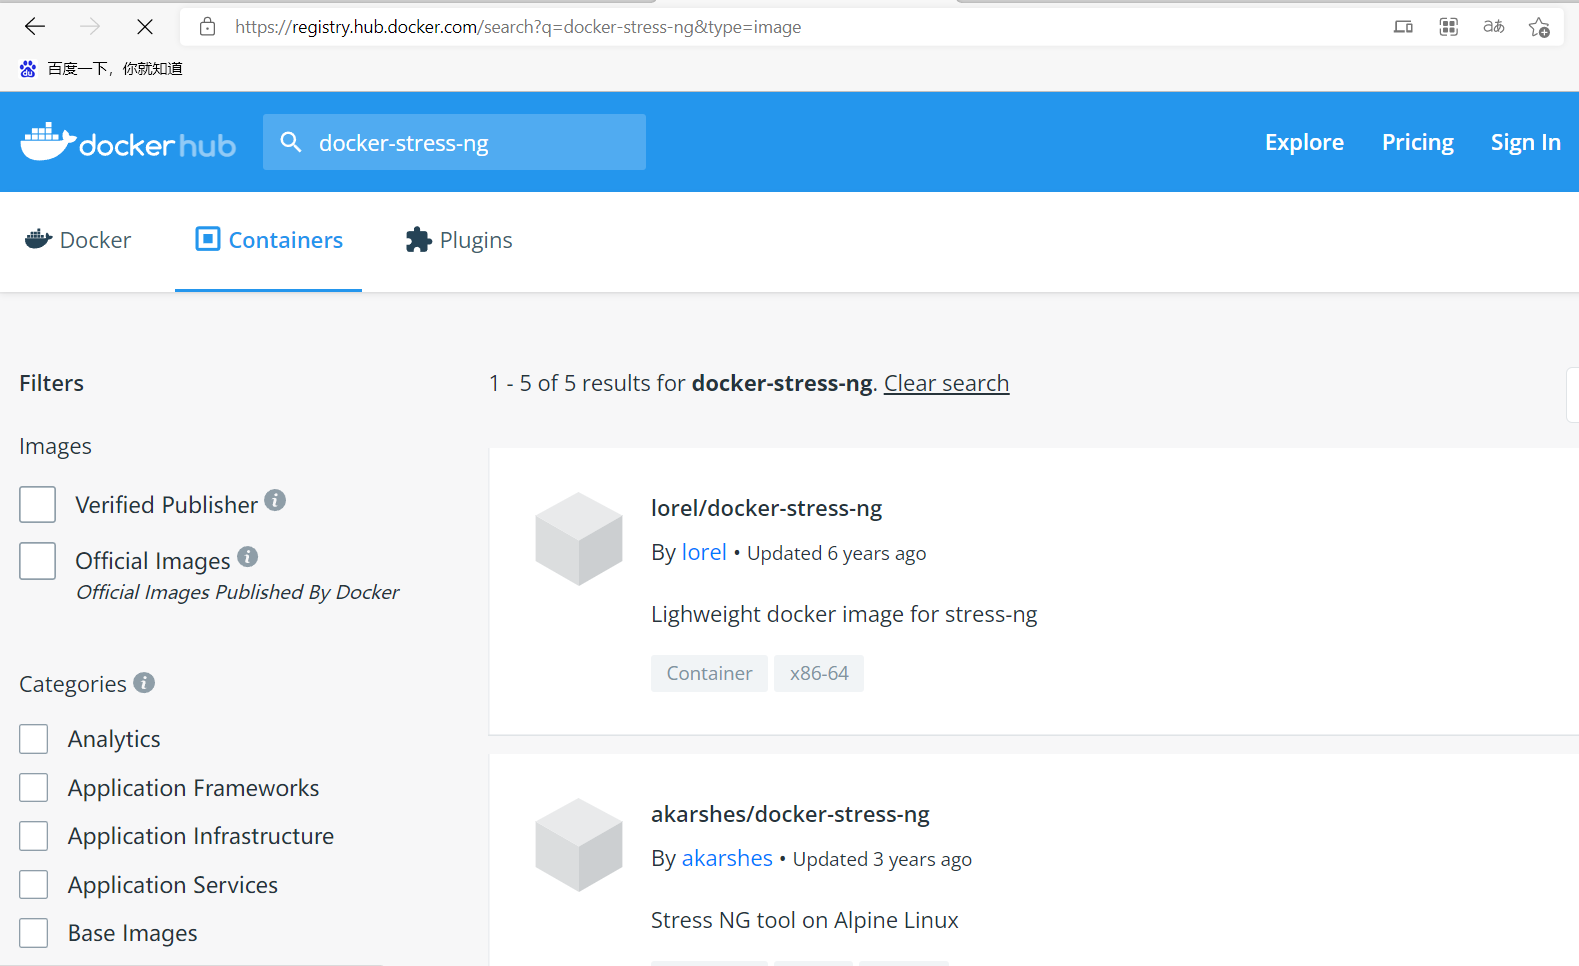
Task: Focus the docker-stress-ng search field
Action: (x=454, y=142)
